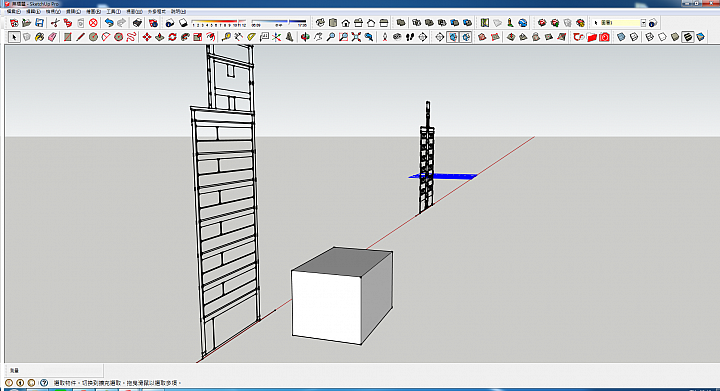720x391 pixels.
Task: Toggle Display Section Cuts
Action: [x=466, y=37]
